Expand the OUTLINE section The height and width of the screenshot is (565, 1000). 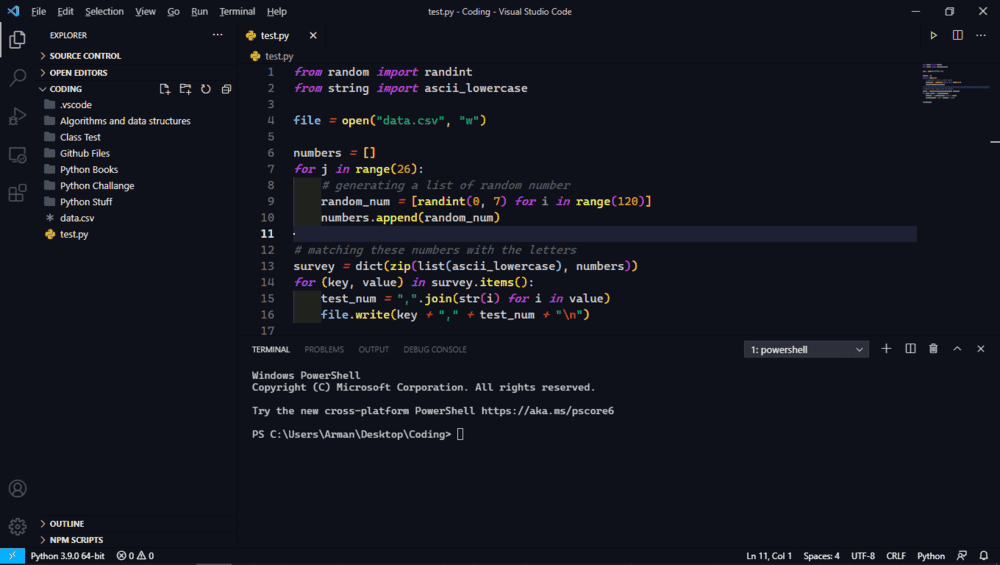pyautogui.click(x=66, y=524)
